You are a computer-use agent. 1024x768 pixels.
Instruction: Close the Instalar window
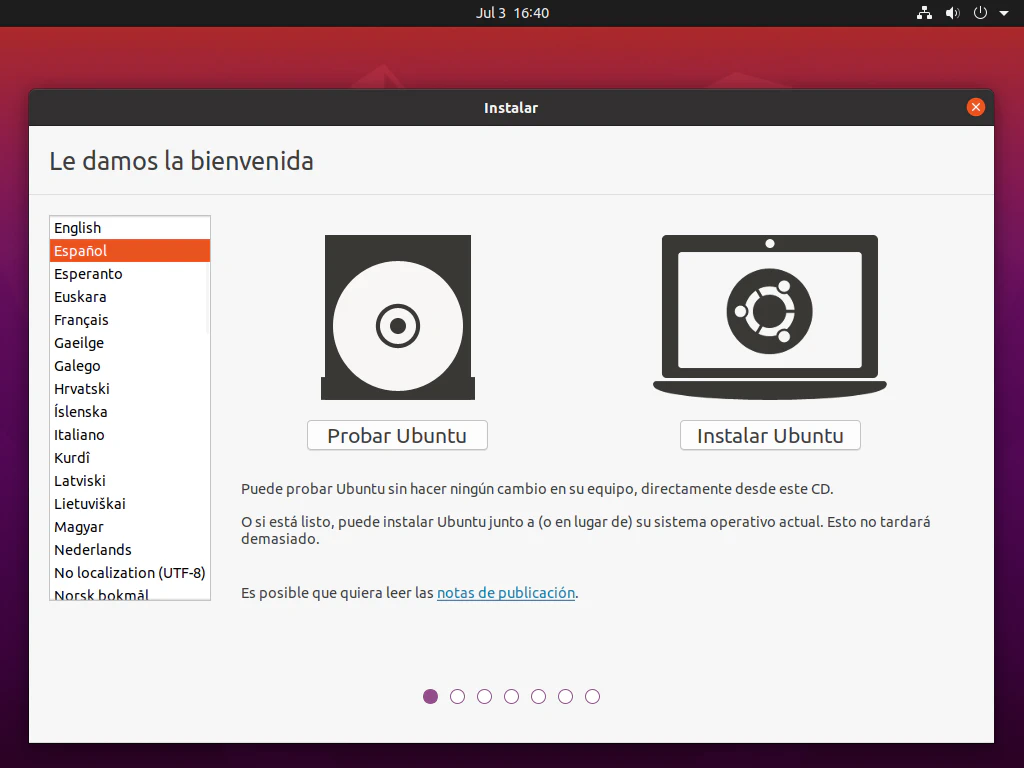976,107
